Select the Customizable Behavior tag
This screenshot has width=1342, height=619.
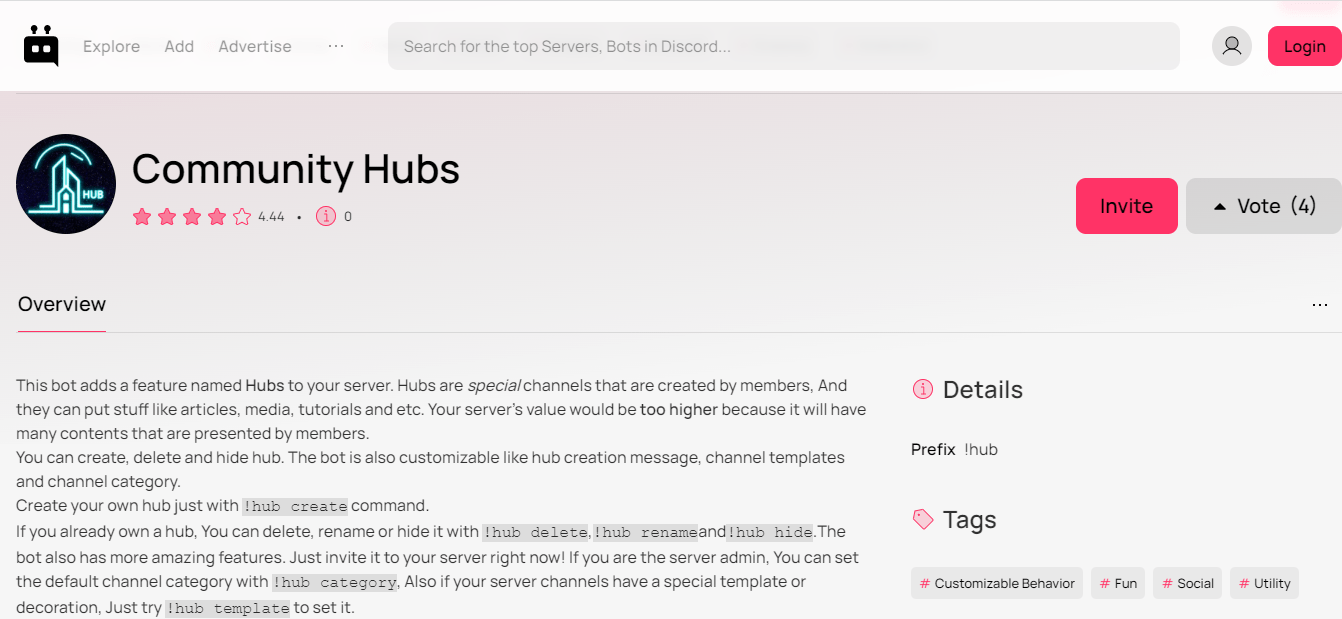(x=996, y=584)
